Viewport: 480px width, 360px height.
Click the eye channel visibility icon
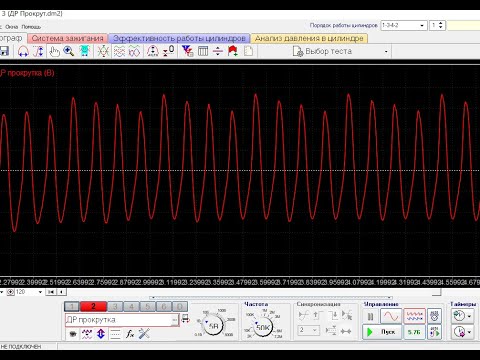(73, 334)
